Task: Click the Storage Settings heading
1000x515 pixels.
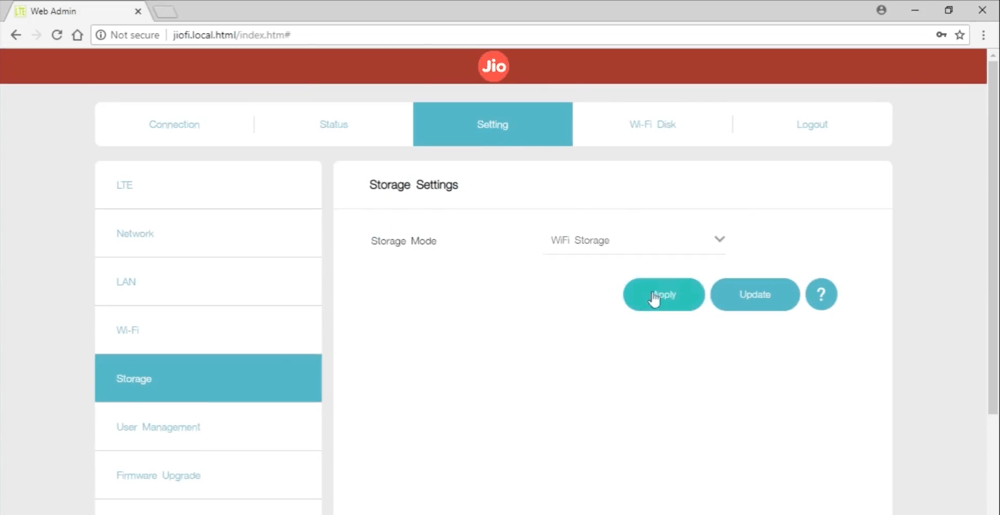Action: point(413,185)
